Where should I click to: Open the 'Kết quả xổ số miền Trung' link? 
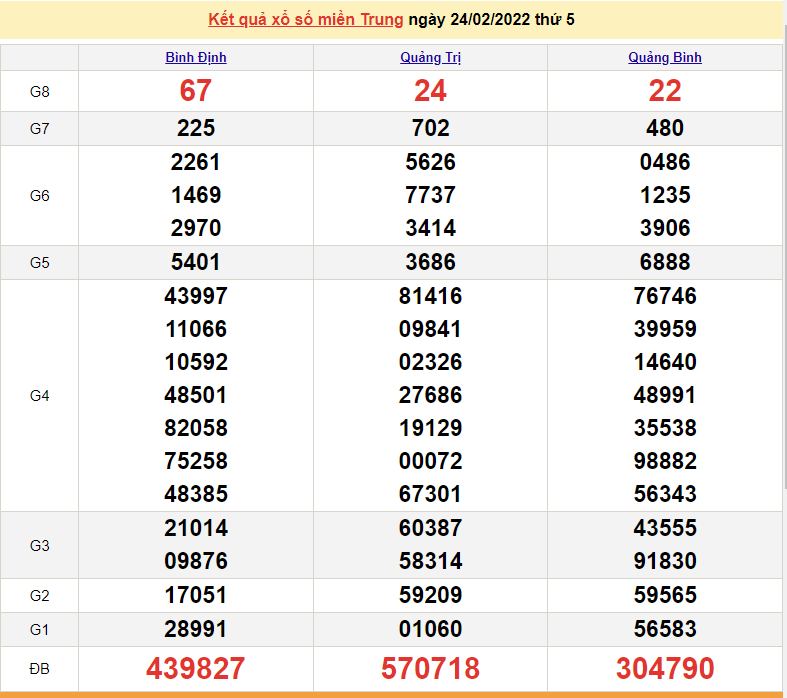click(x=305, y=20)
